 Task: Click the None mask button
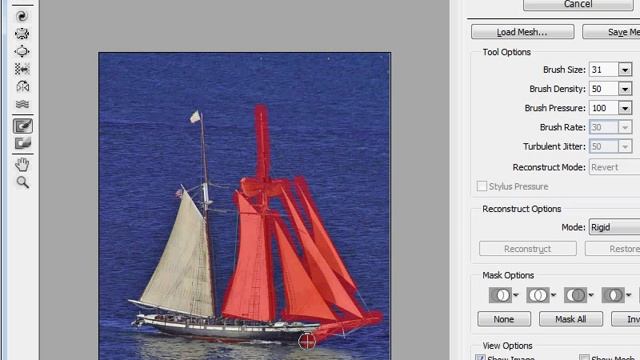[504, 319]
